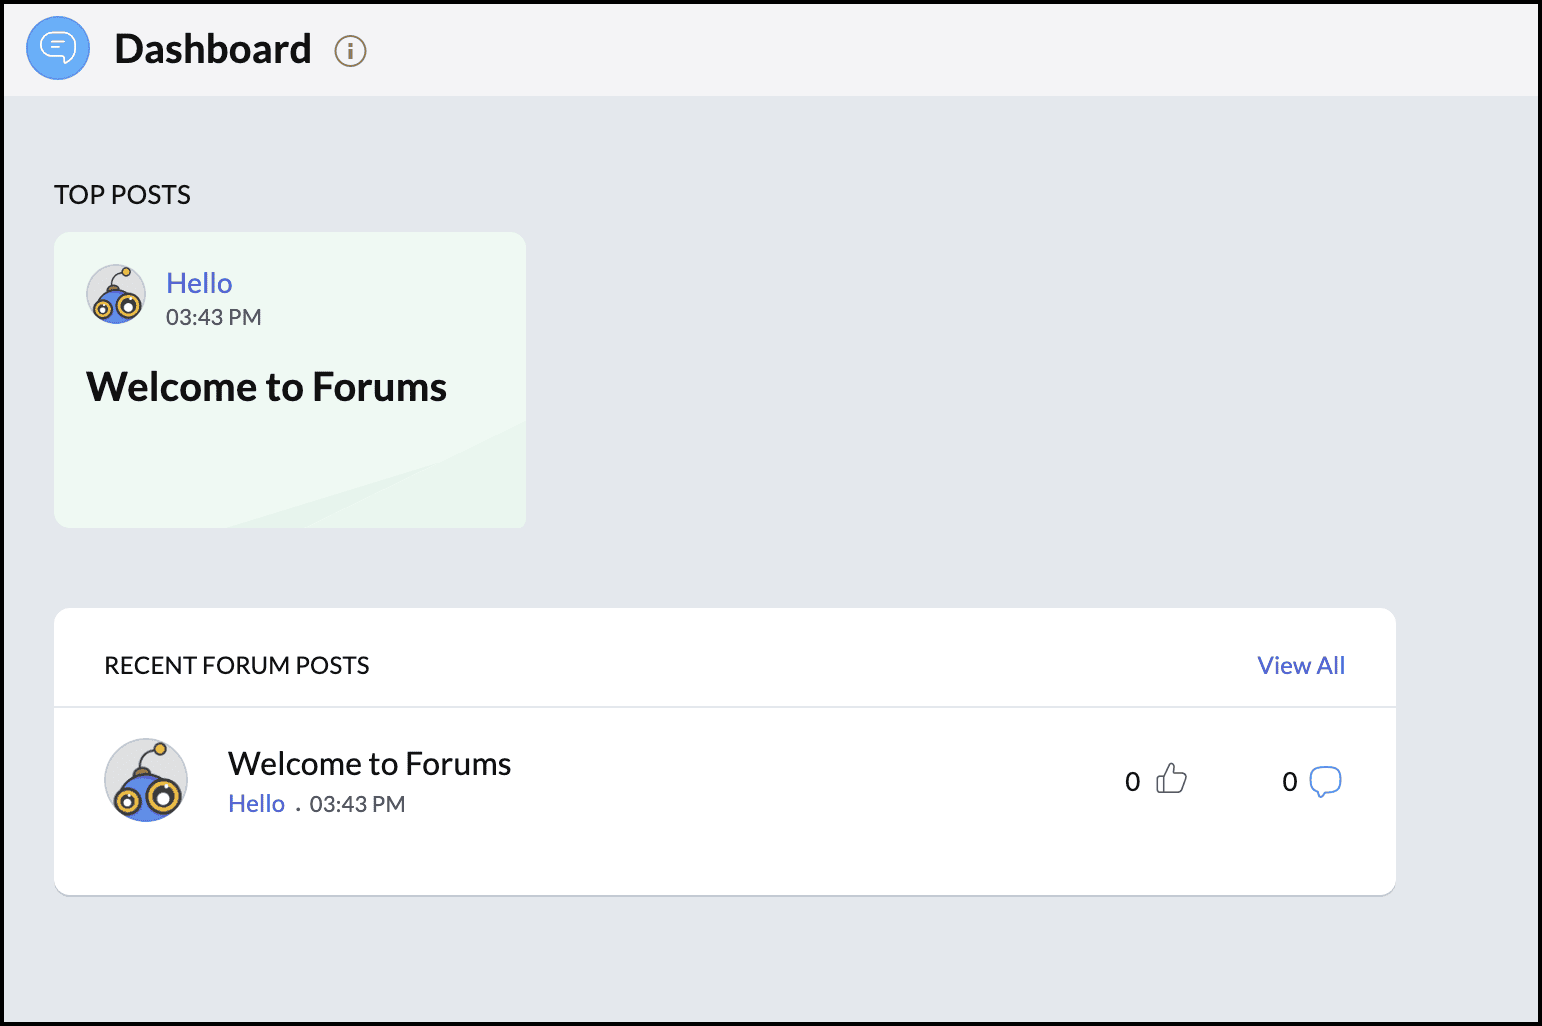
Task: Select the RECENT FORUM POSTS heading
Action: [x=237, y=666]
